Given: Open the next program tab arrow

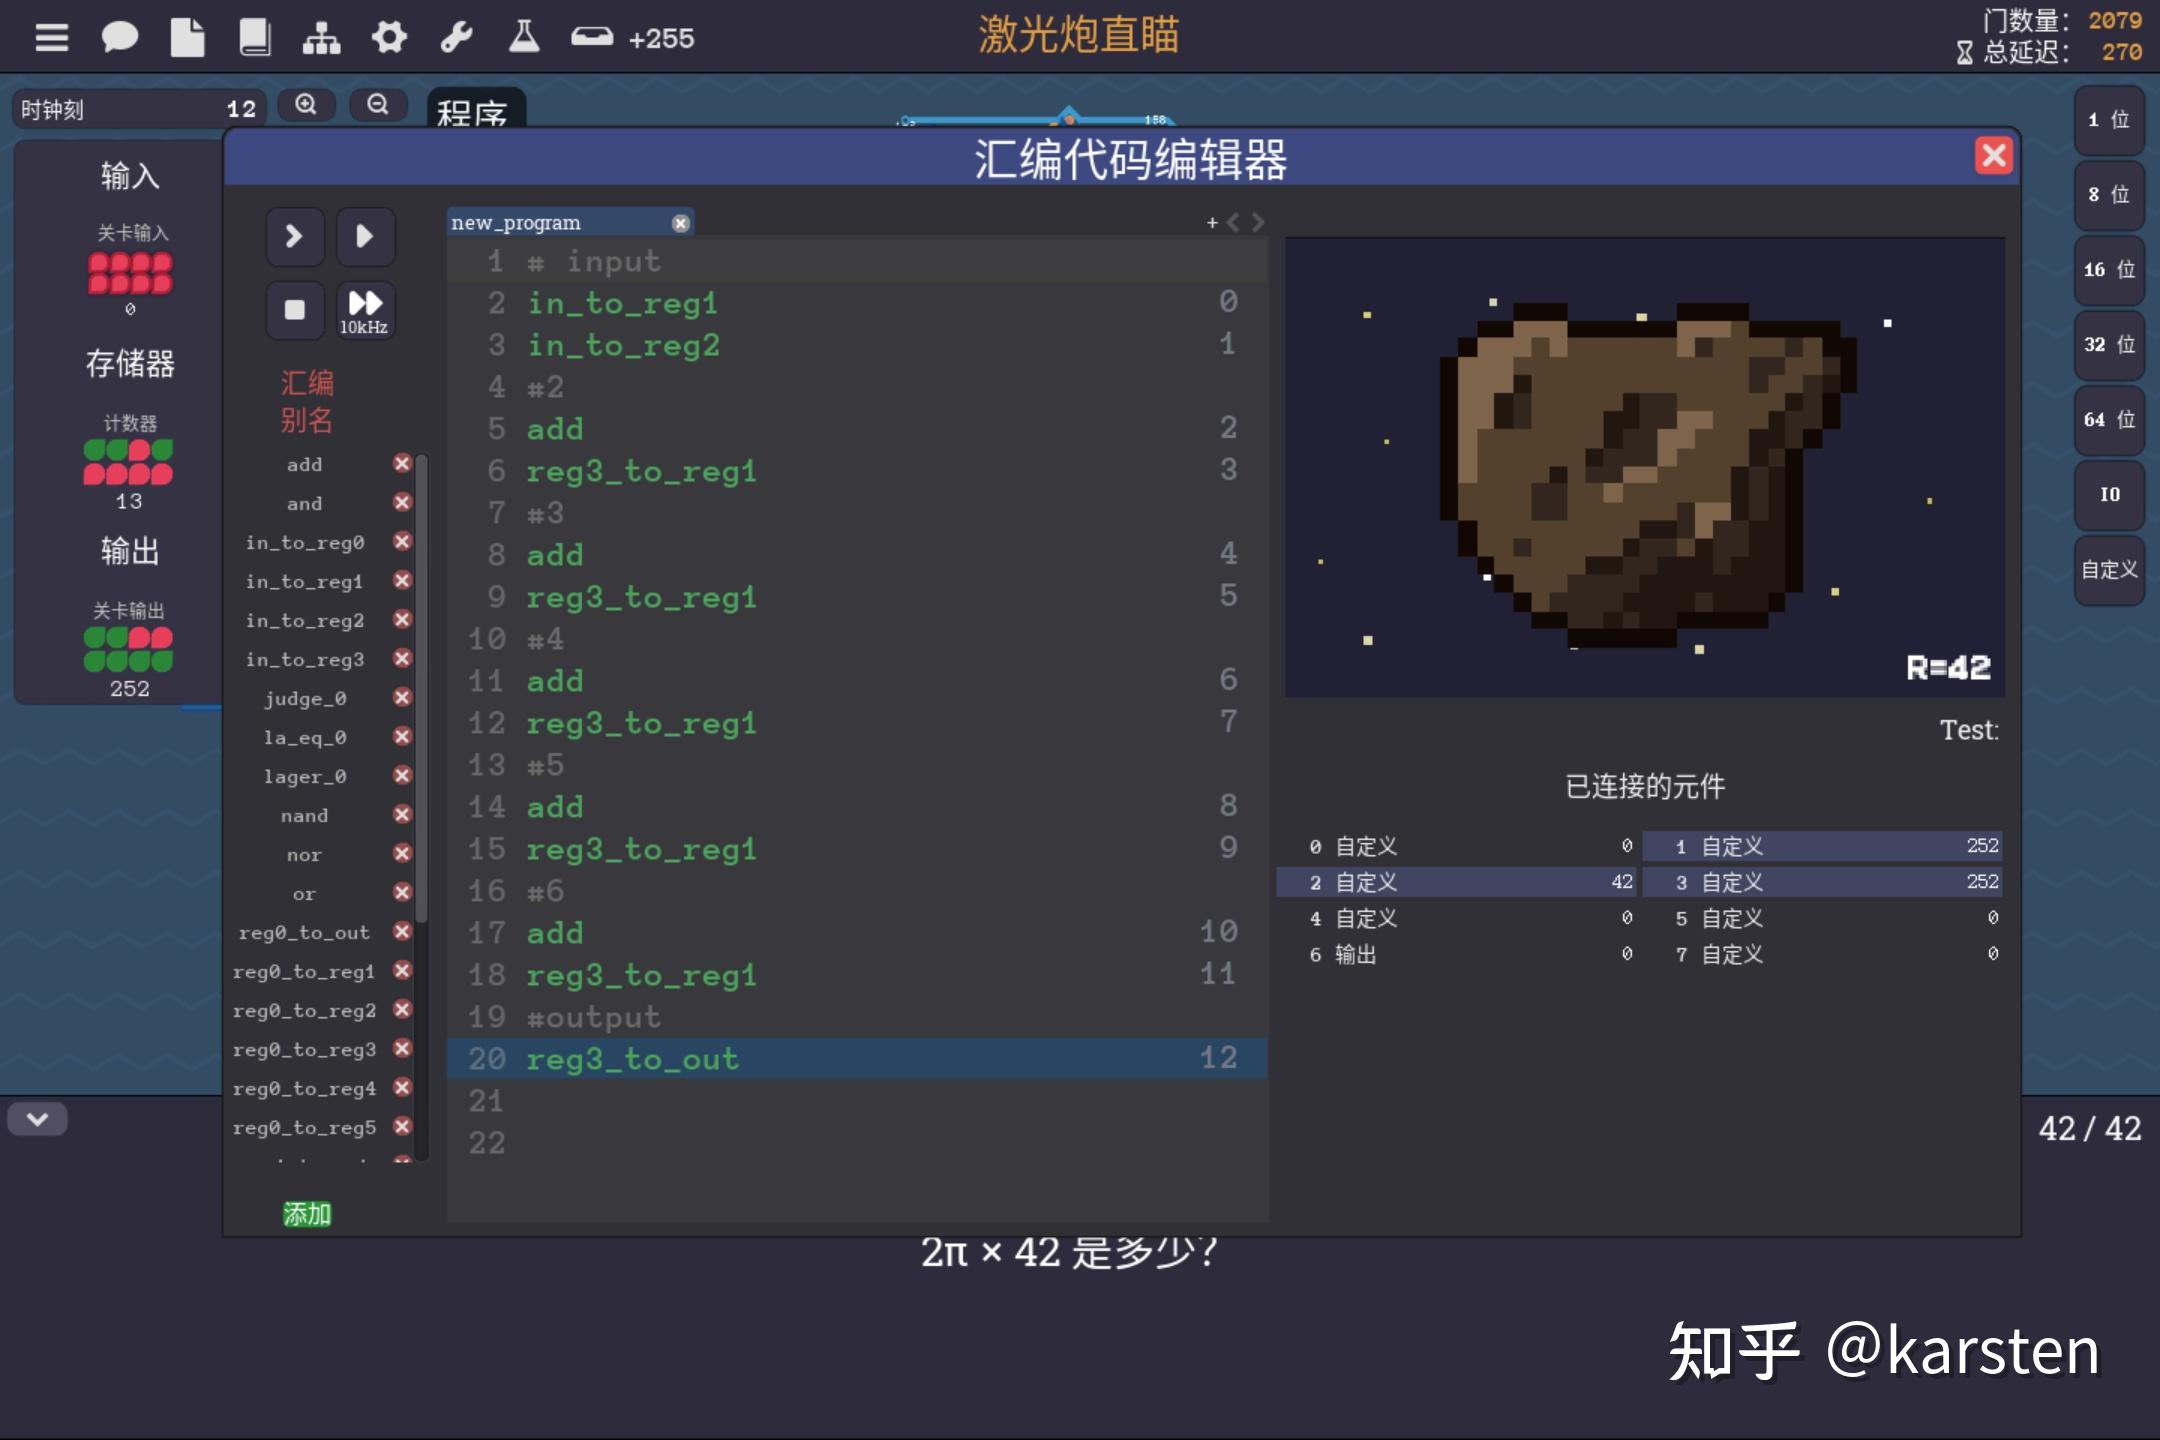Looking at the screenshot, I should pos(1258,222).
